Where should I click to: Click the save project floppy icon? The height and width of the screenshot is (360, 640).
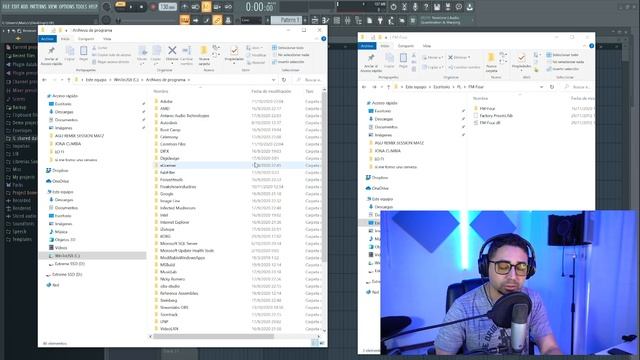click(x=437, y=7)
